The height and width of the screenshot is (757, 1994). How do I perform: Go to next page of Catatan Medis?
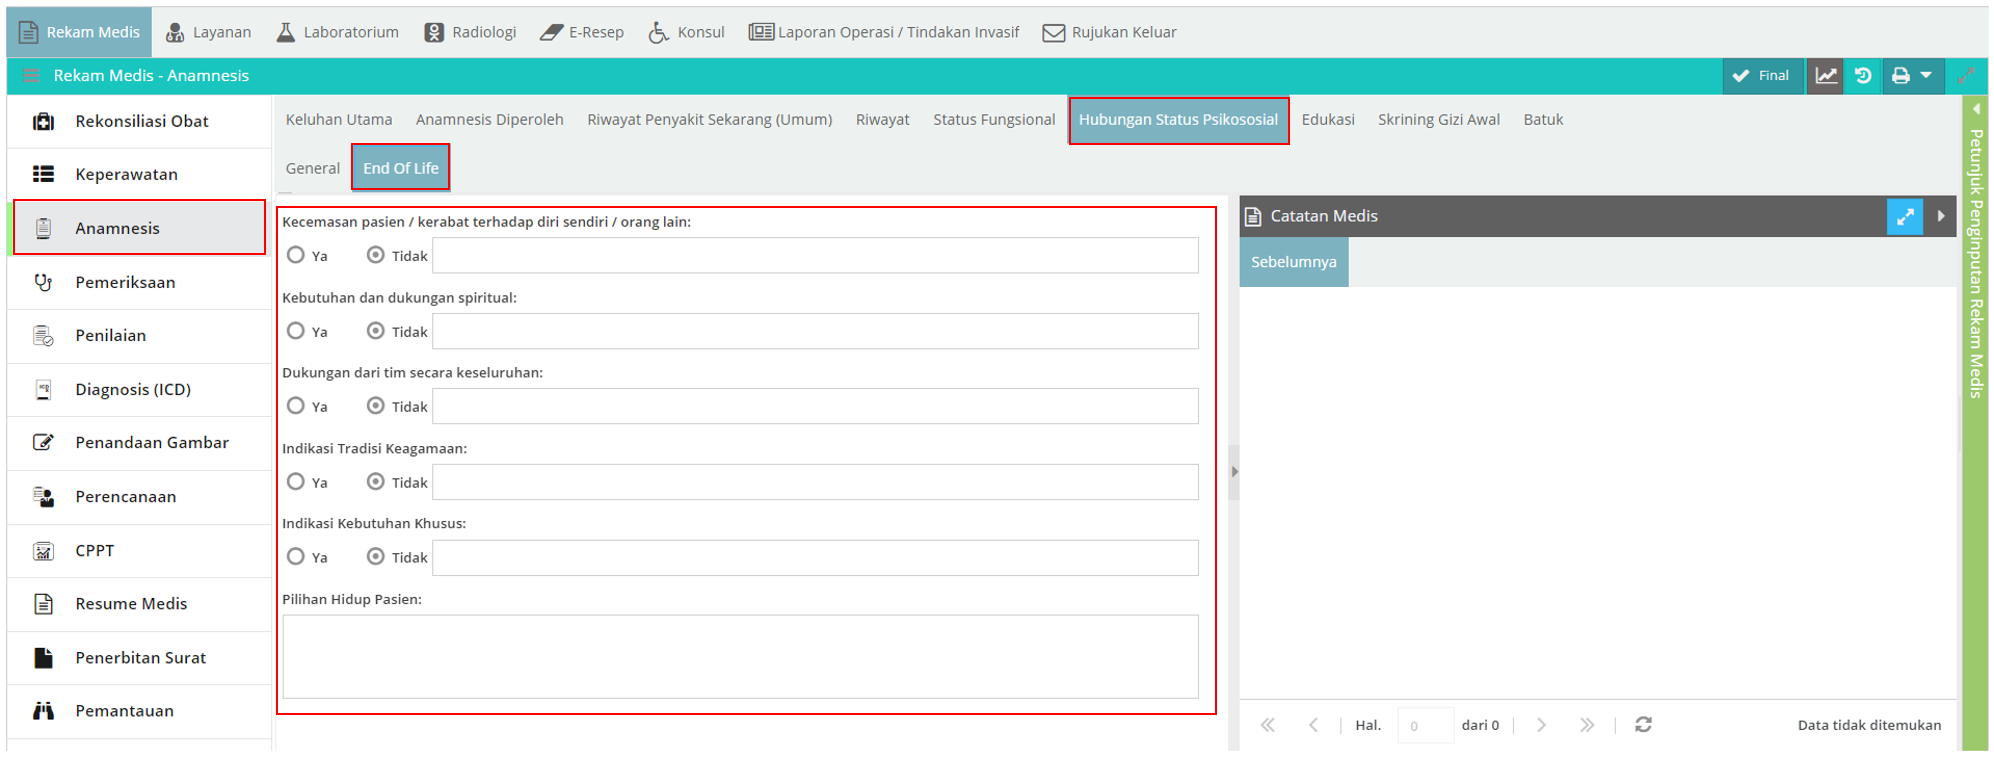1541,725
